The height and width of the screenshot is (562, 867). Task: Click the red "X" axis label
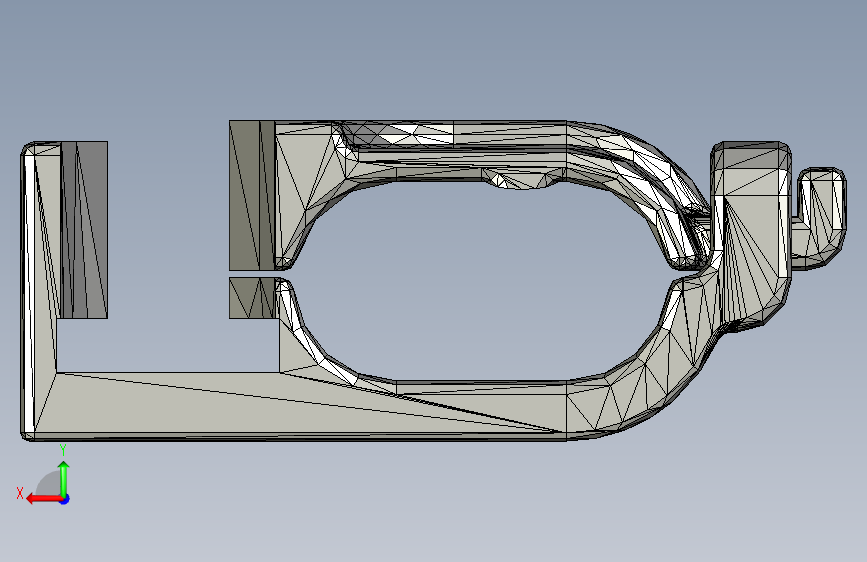(x=20, y=493)
